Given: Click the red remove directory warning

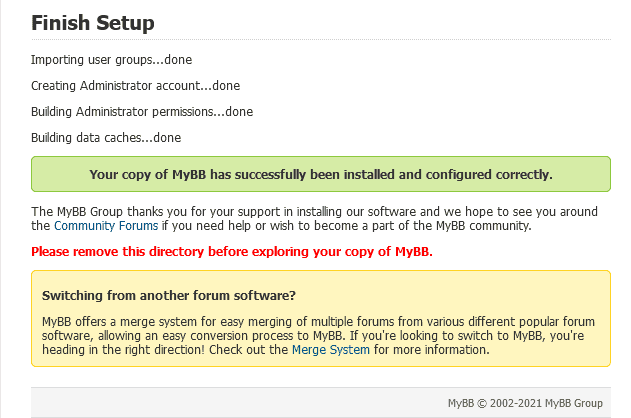Looking at the screenshot, I should [232, 252].
